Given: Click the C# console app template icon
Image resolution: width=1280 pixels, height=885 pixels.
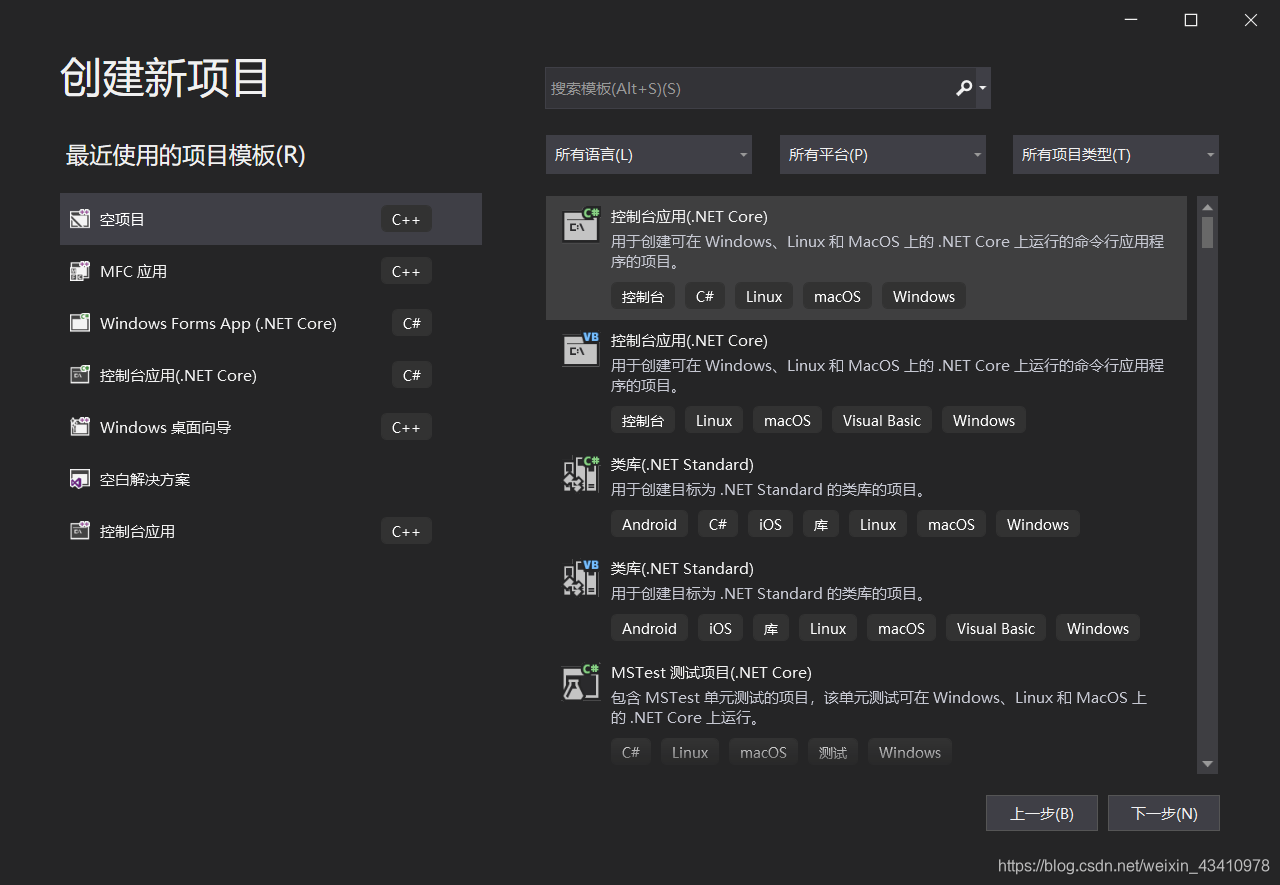Looking at the screenshot, I should coord(581,226).
